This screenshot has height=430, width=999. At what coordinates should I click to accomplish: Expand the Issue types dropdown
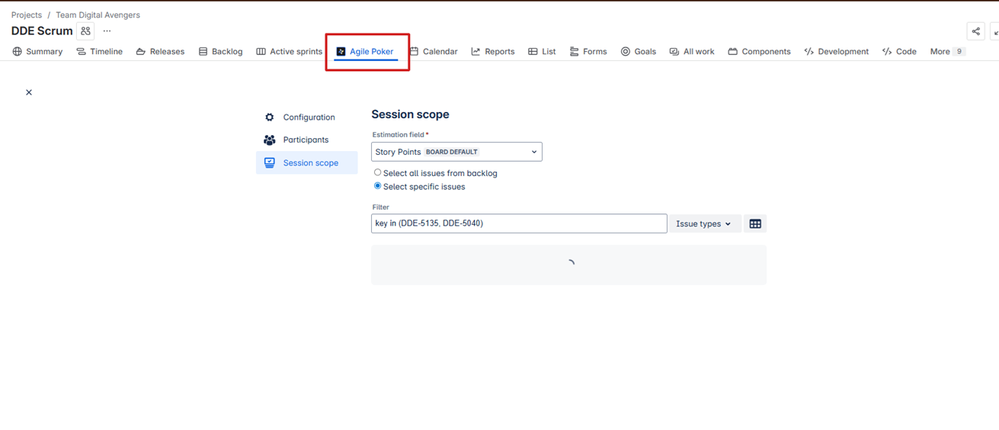(x=705, y=224)
